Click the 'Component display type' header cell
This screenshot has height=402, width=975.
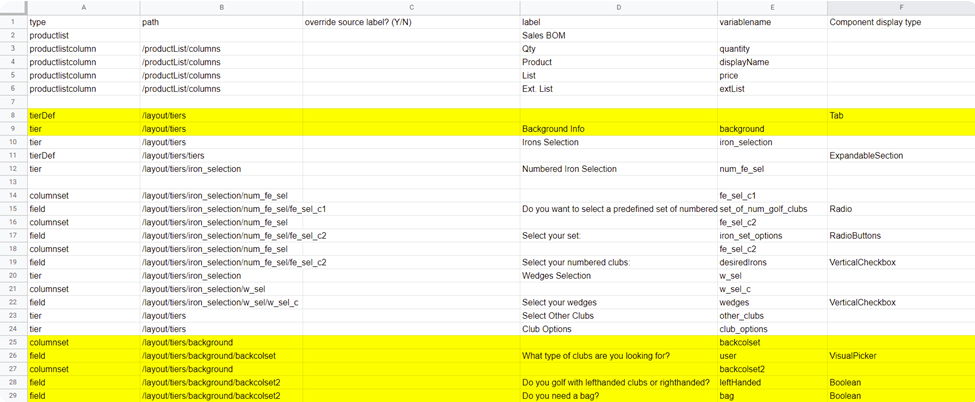point(901,22)
